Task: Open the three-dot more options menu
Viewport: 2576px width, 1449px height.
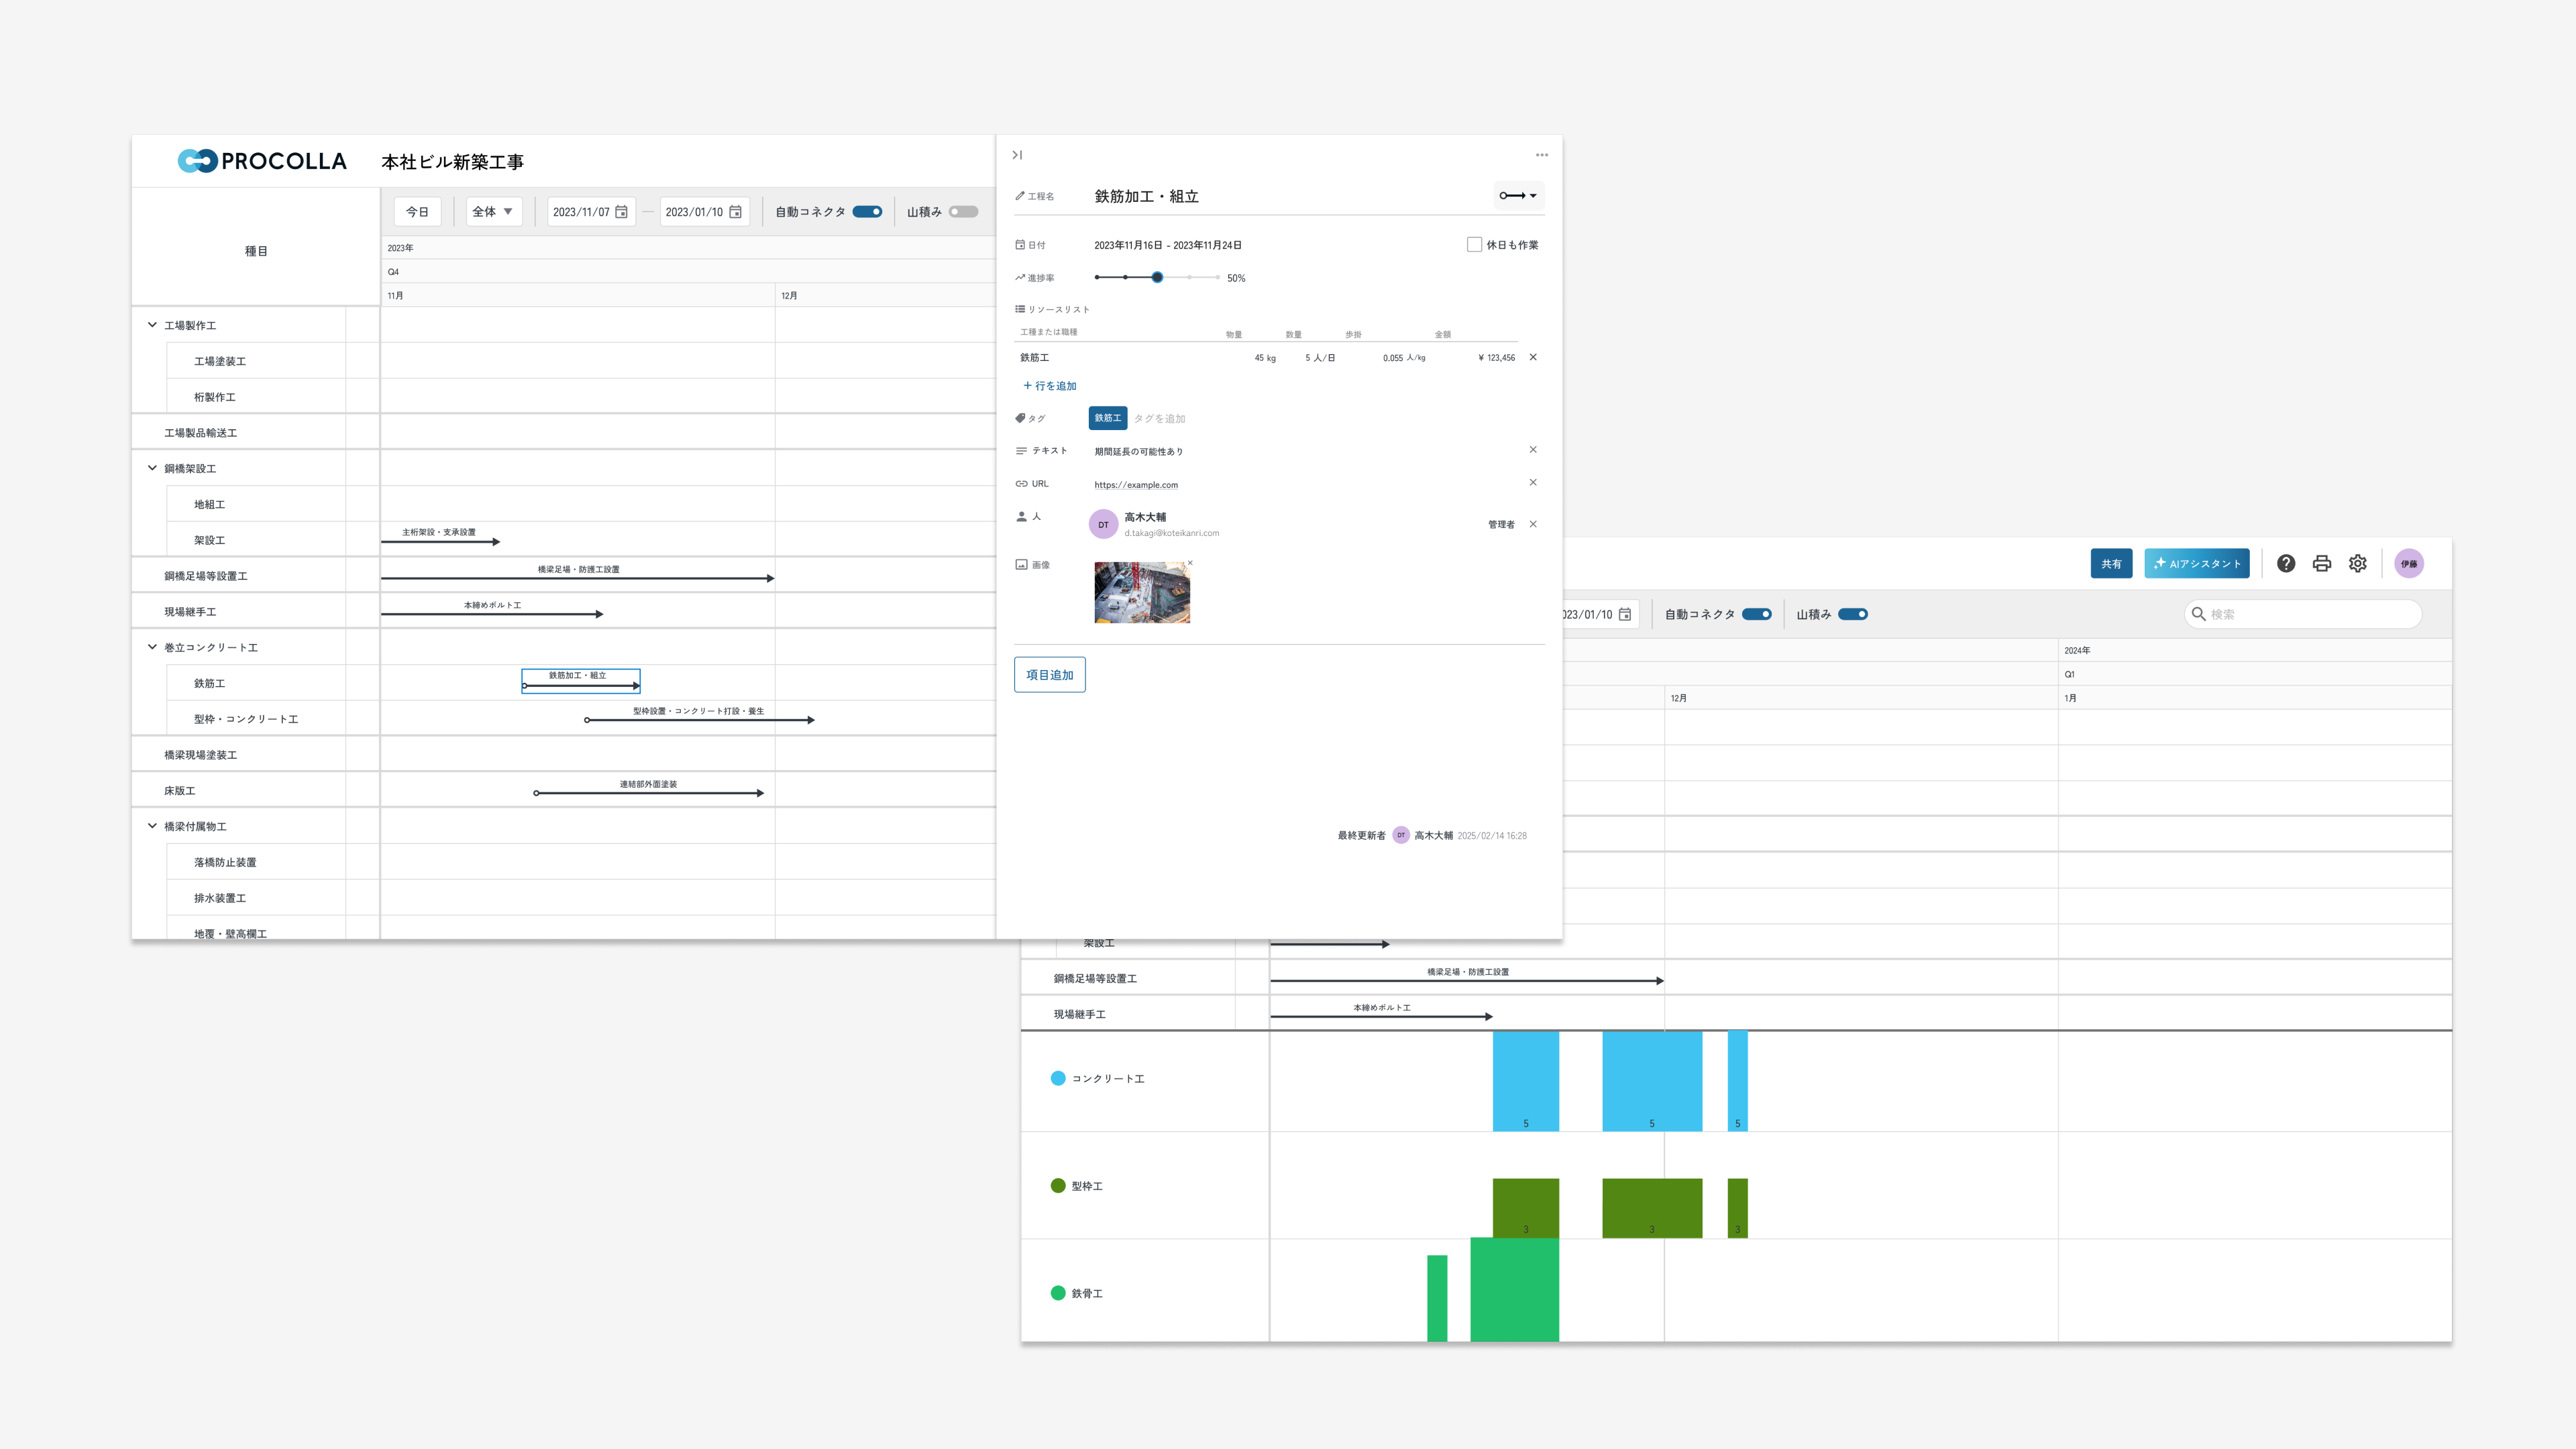Action: [1541, 155]
